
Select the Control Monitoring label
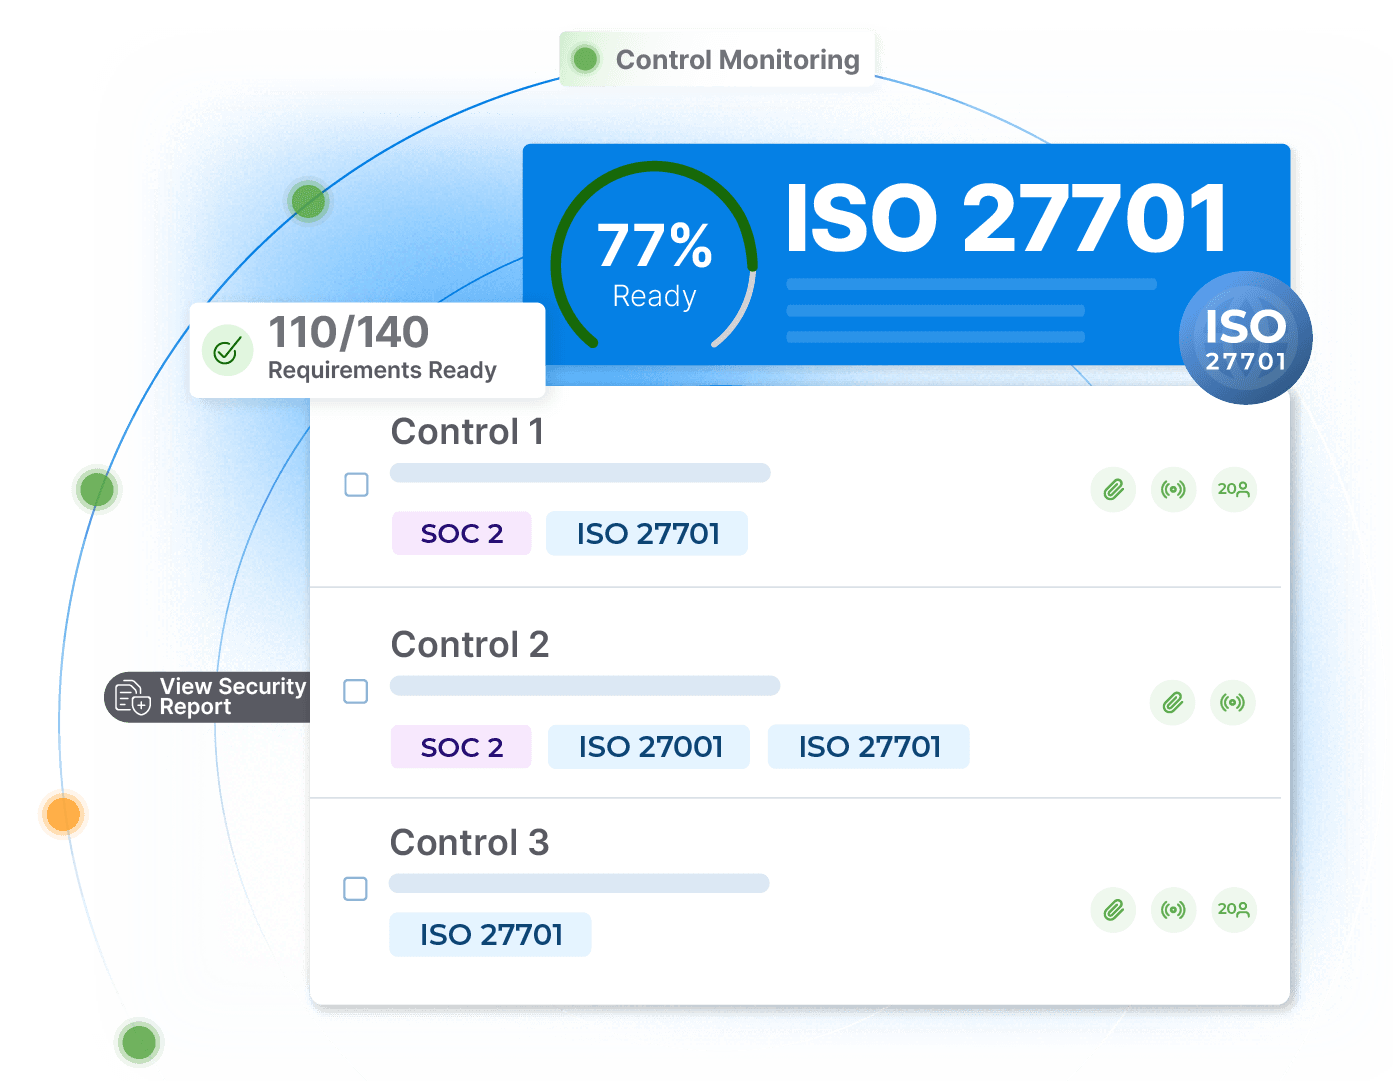click(x=718, y=60)
